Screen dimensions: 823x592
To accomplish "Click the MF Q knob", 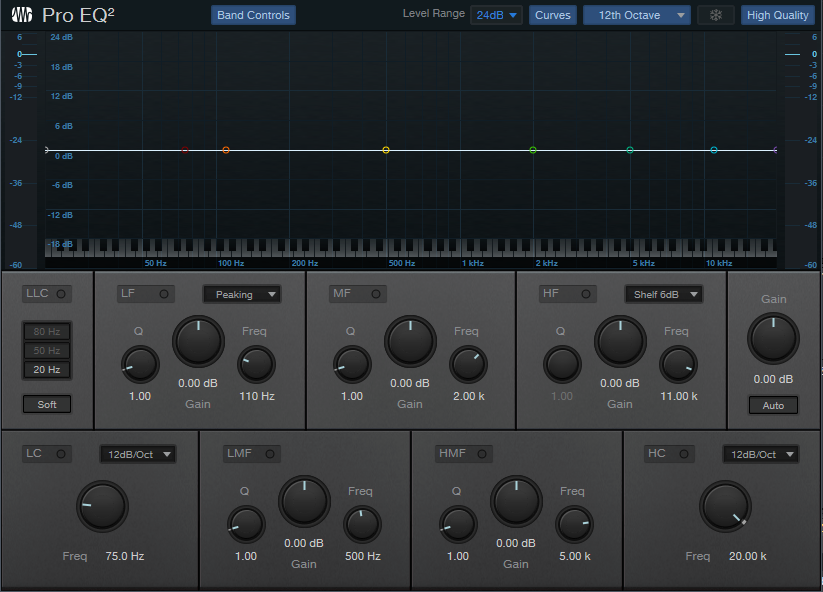I will coord(352,364).
